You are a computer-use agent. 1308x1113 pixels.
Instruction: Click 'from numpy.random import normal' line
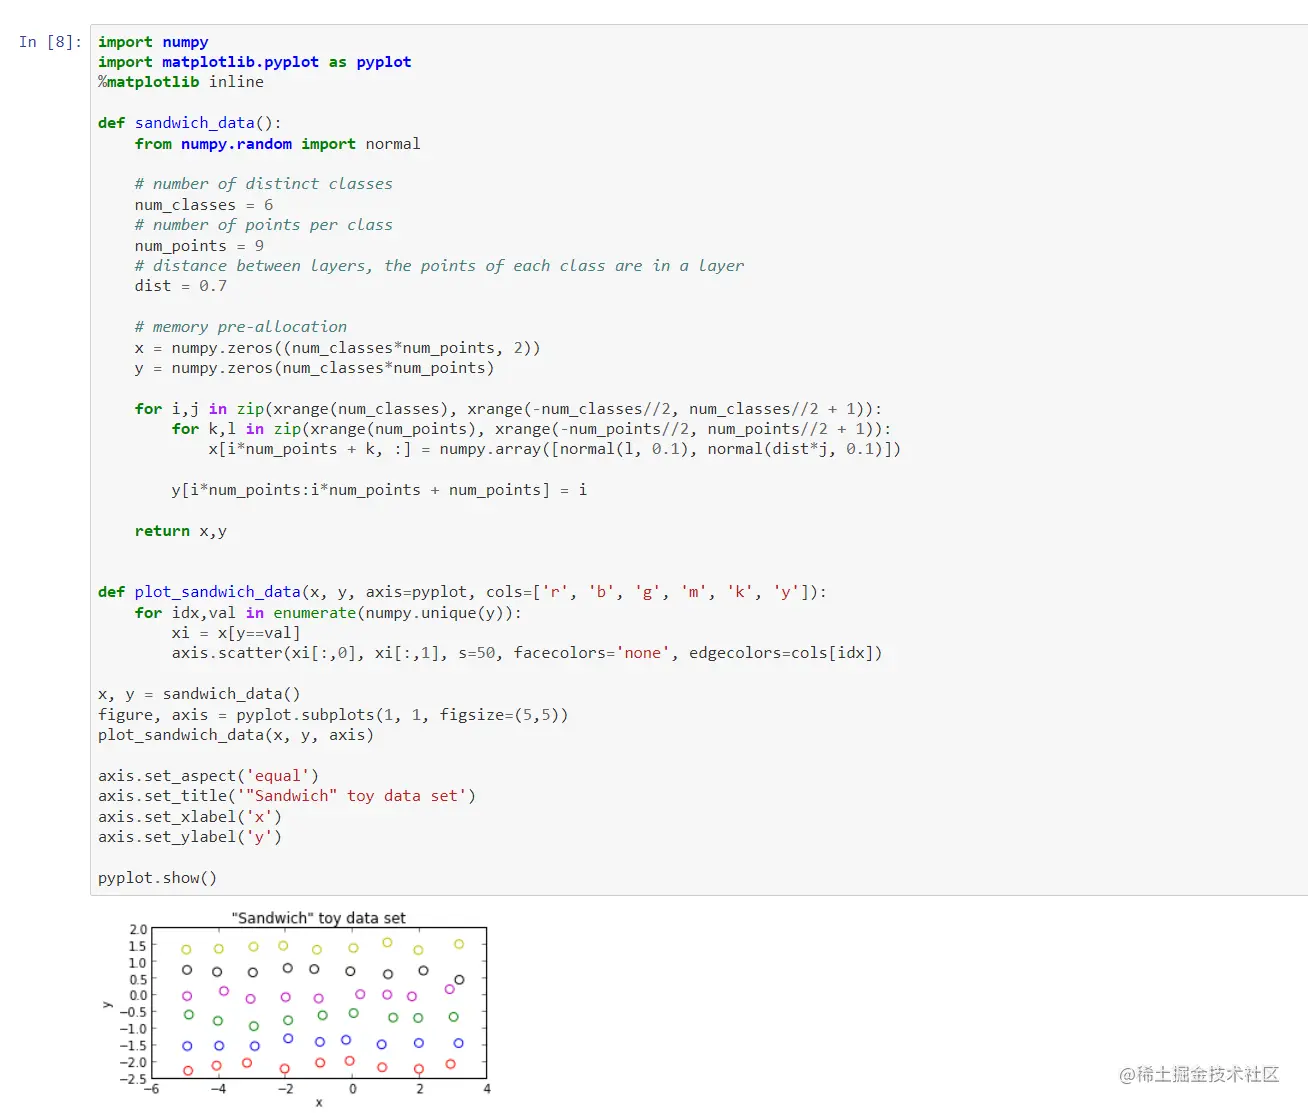(278, 144)
